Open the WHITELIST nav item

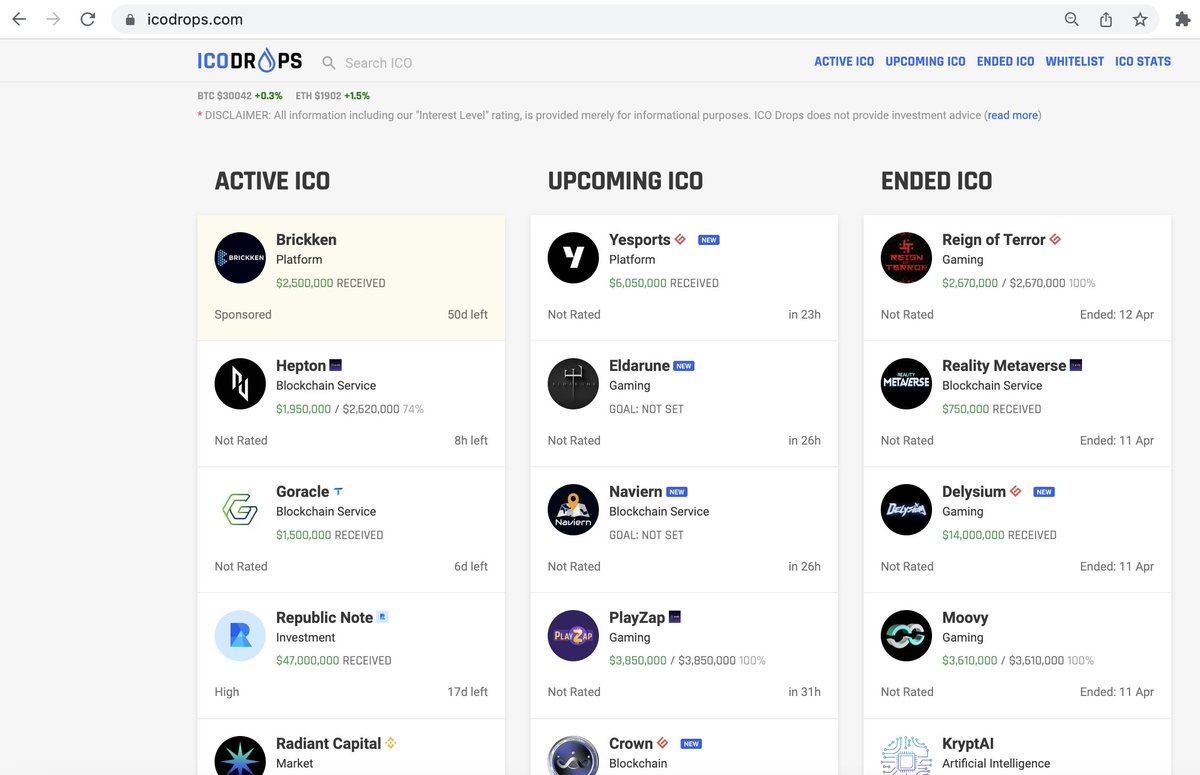[x=1075, y=62]
